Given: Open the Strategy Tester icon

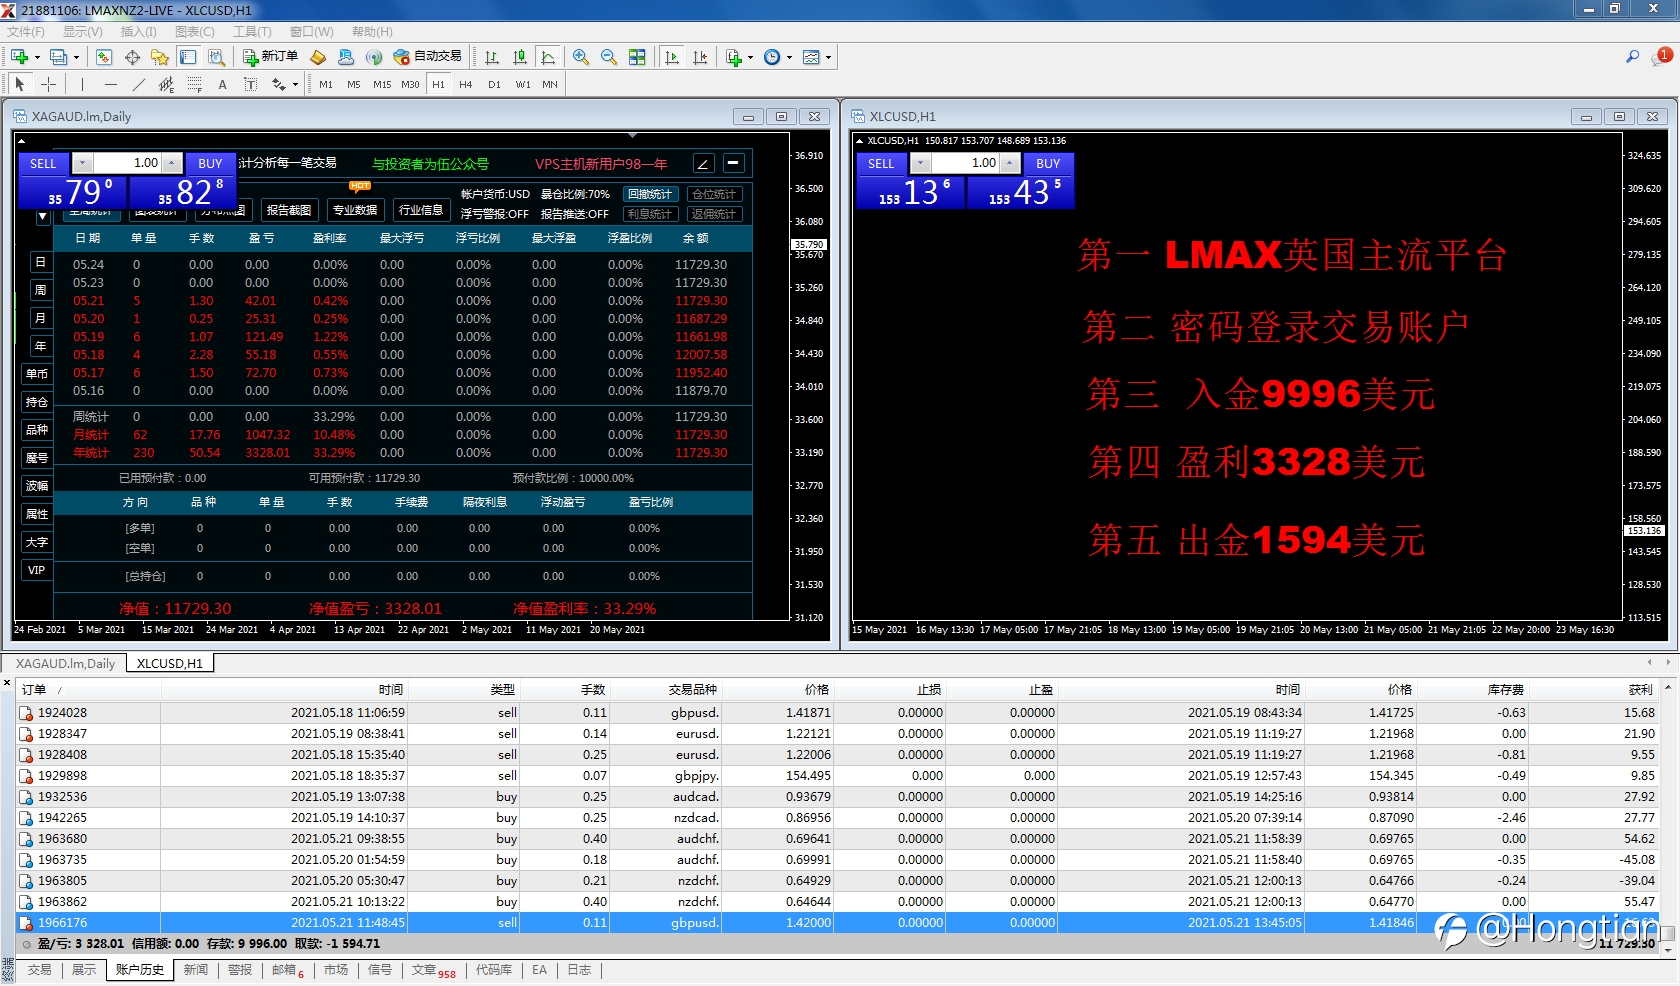Looking at the screenshot, I should coord(216,57).
